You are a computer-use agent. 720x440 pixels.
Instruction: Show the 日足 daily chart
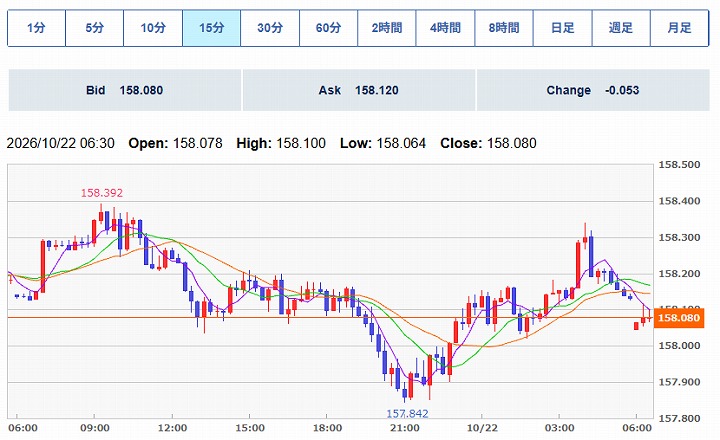click(x=562, y=28)
